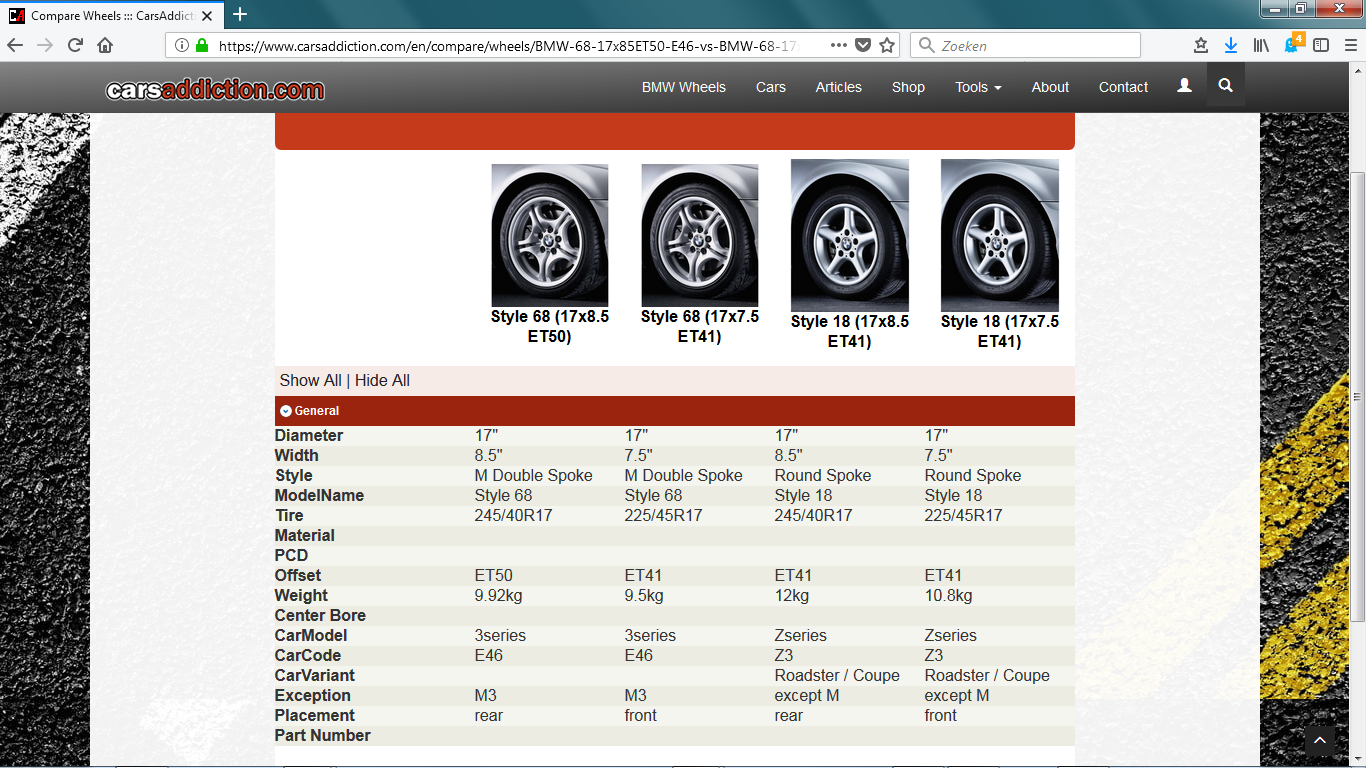This screenshot has width=1366, height=768.
Task: Open the Cars menu item
Action: click(771, 87)
